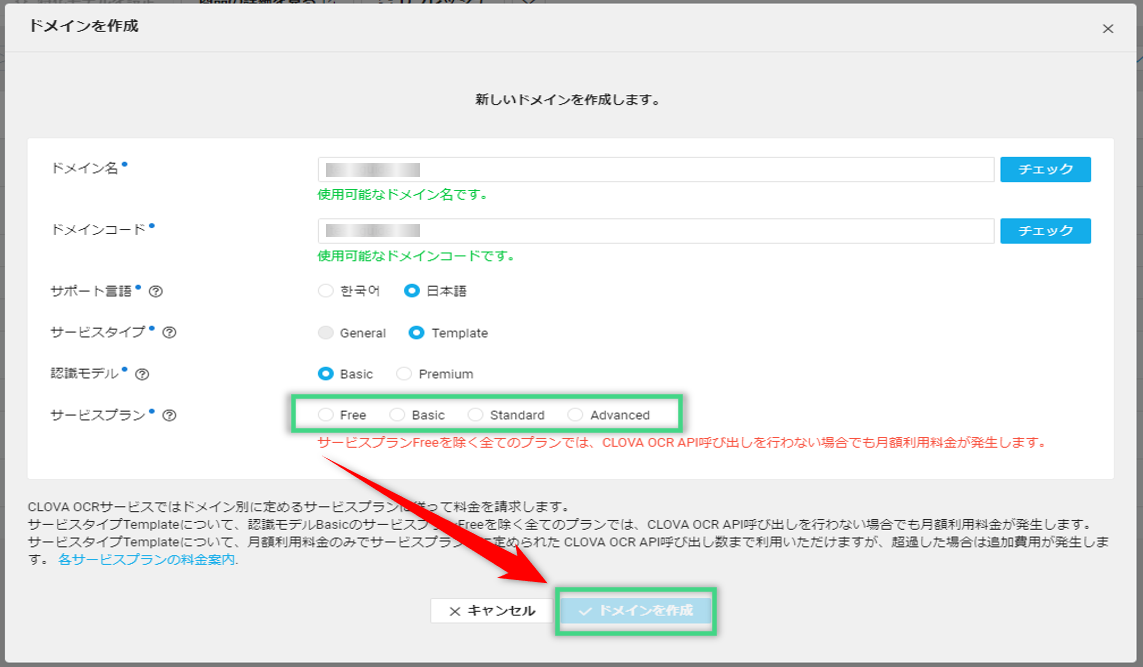Select Premium recognition model option
1143x667 pixels.
point(404,374)
